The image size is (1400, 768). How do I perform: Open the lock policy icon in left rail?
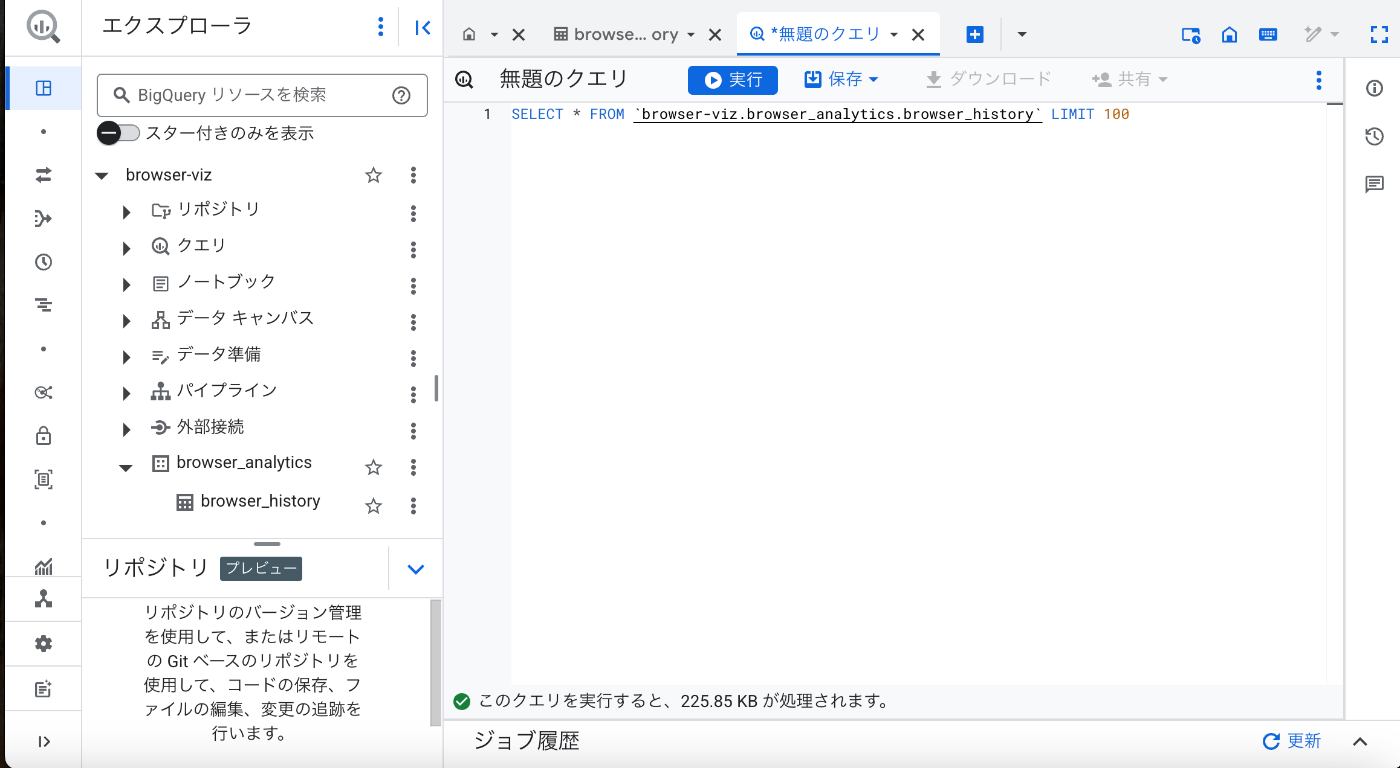pos(43,436)
